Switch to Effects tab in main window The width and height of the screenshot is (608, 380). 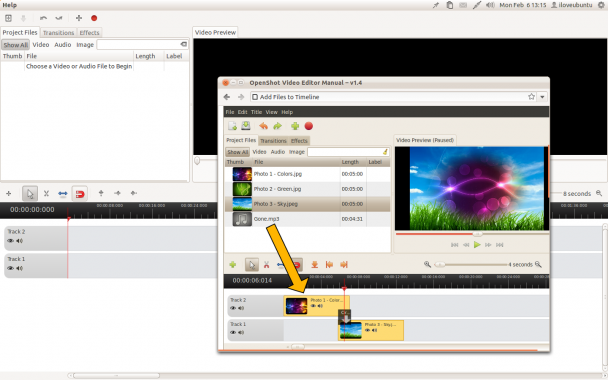[x=90, y=33]
